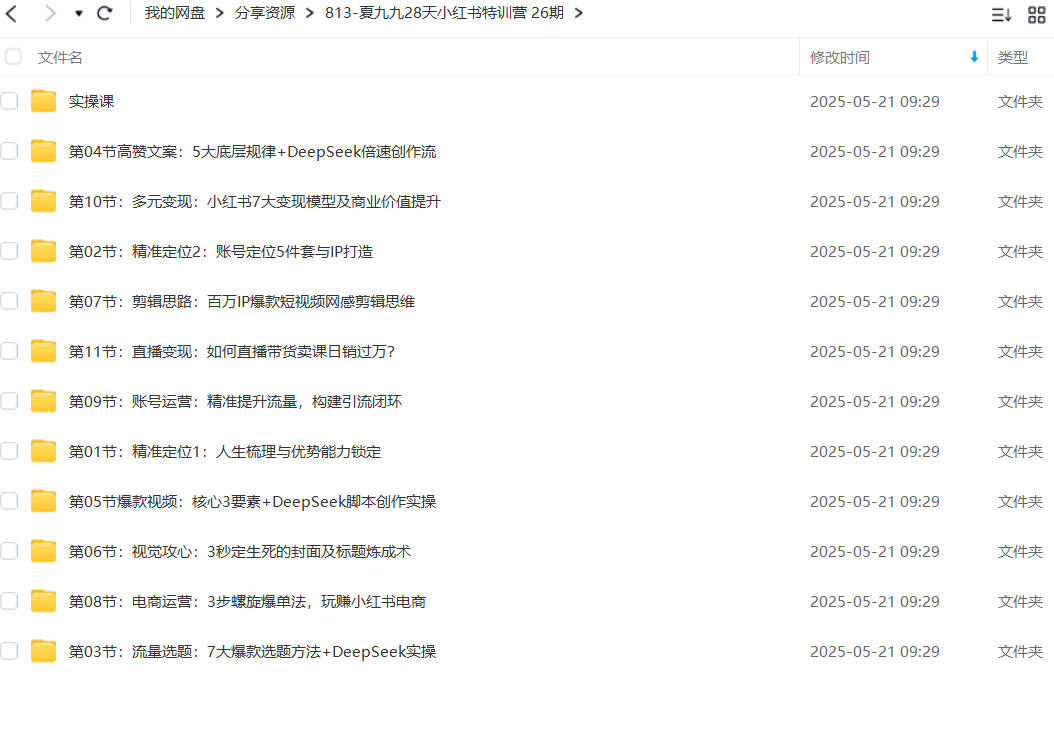The height and width of the screenshot is (756, 1054).
Task: Click the folder icon of 第01节 精准定位1
Action: click(x=44, y=451)
